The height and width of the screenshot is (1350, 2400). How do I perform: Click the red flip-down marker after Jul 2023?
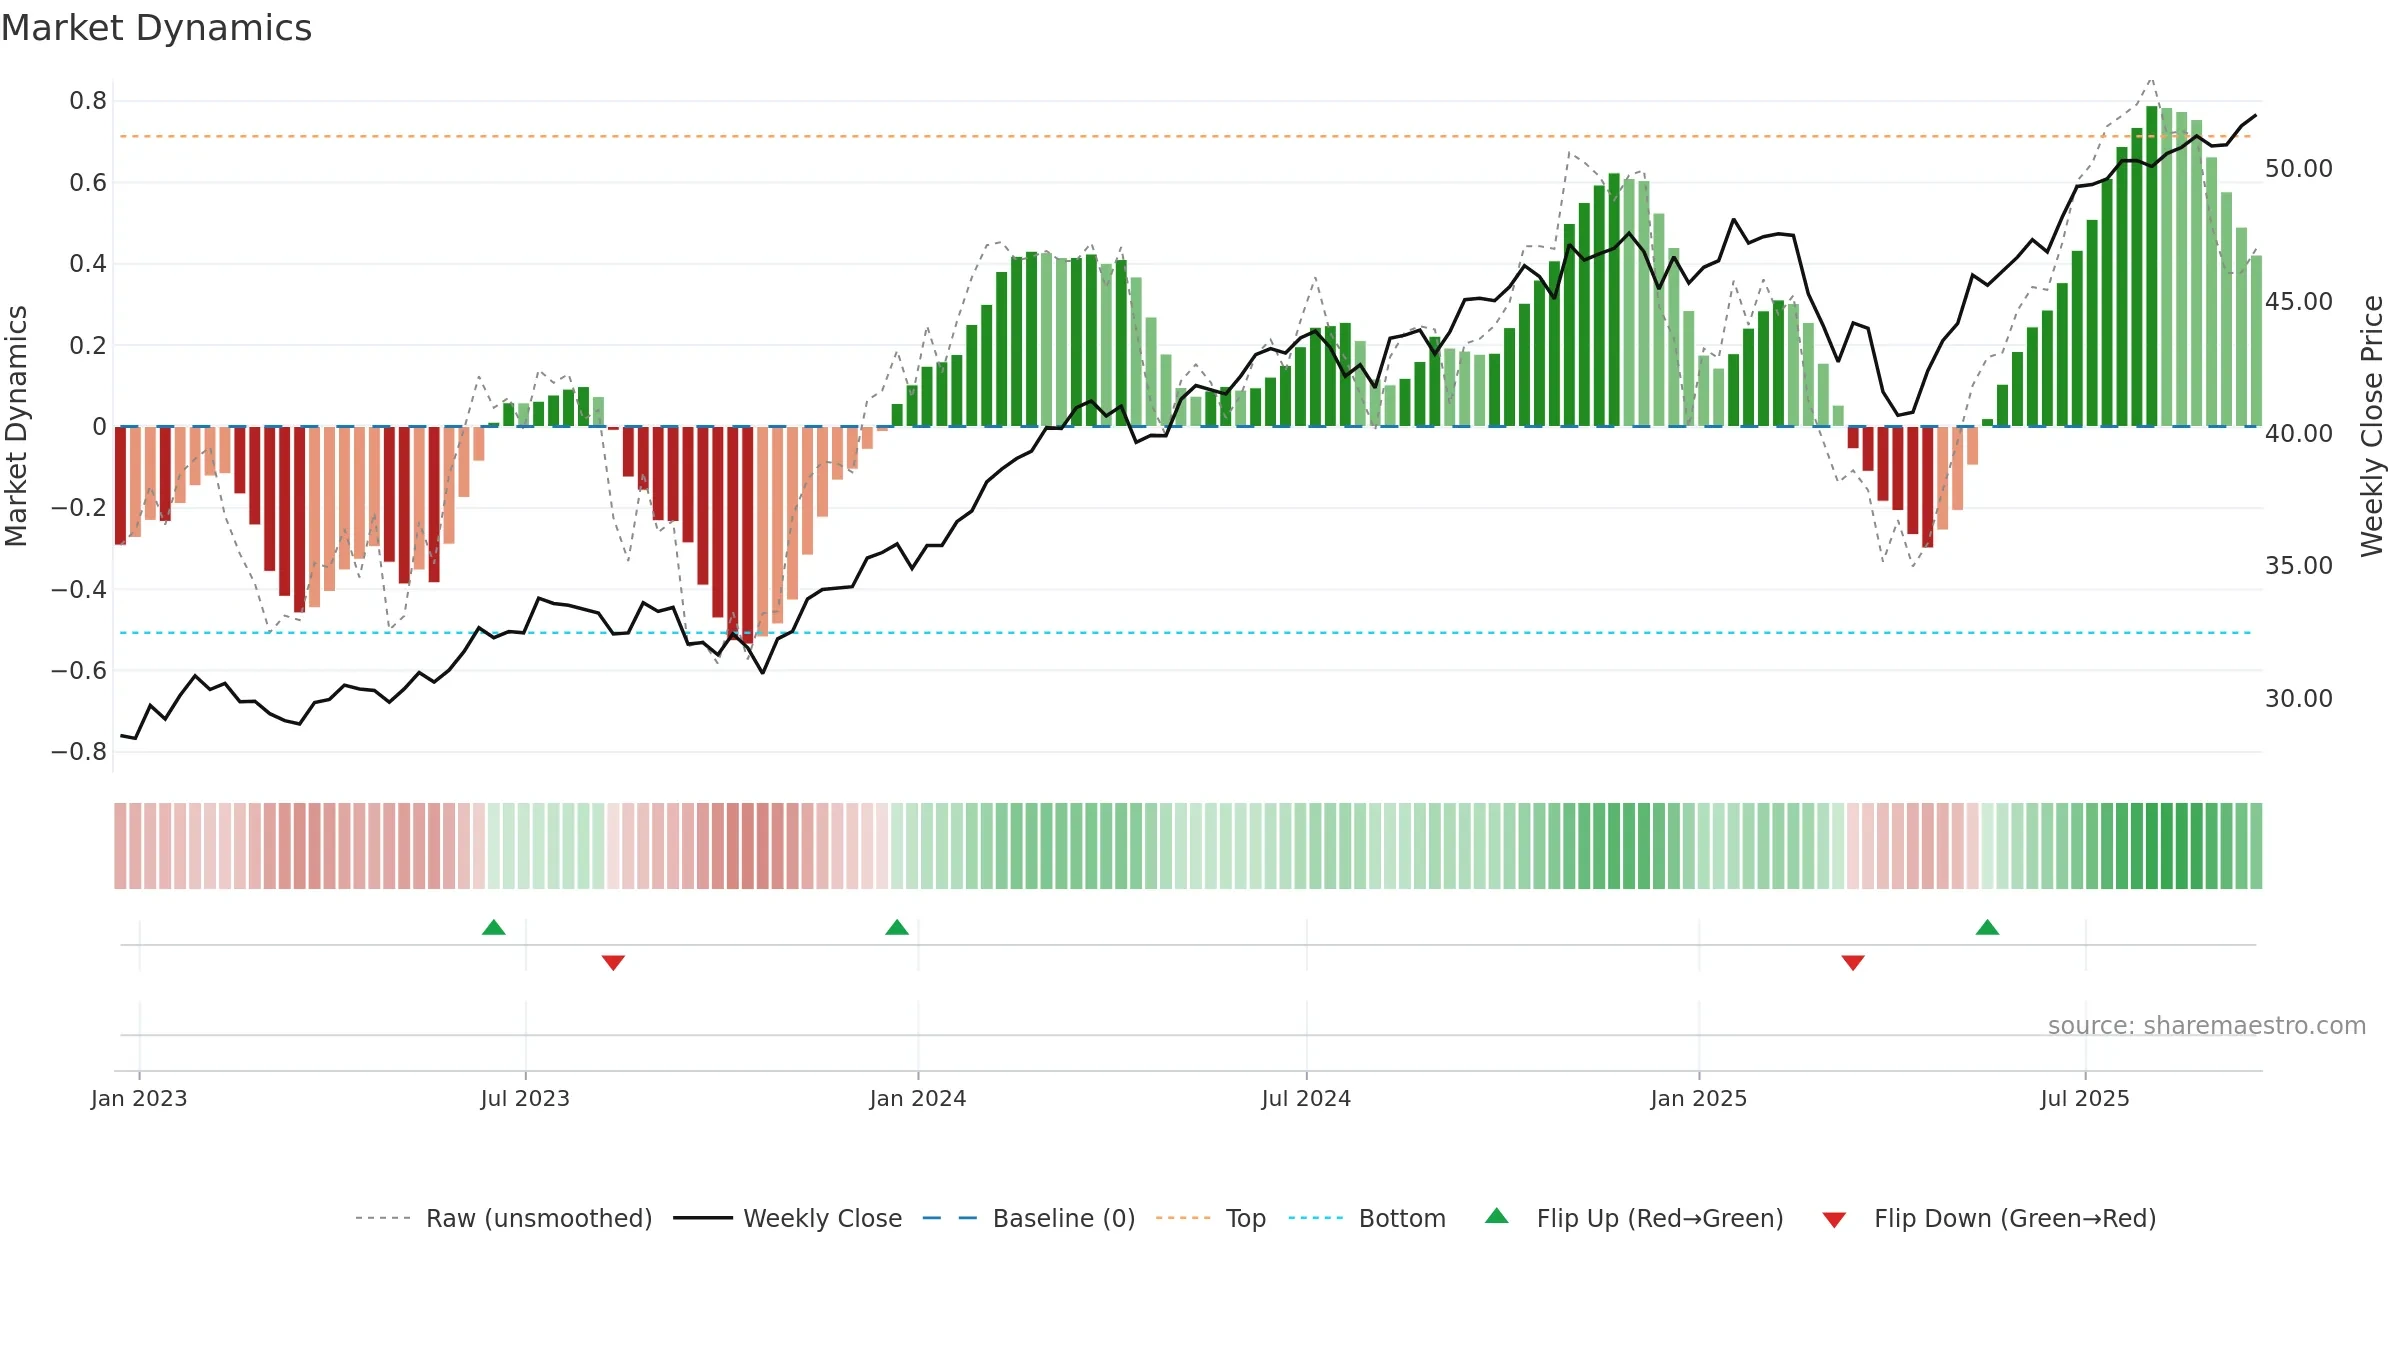[614, 962]
